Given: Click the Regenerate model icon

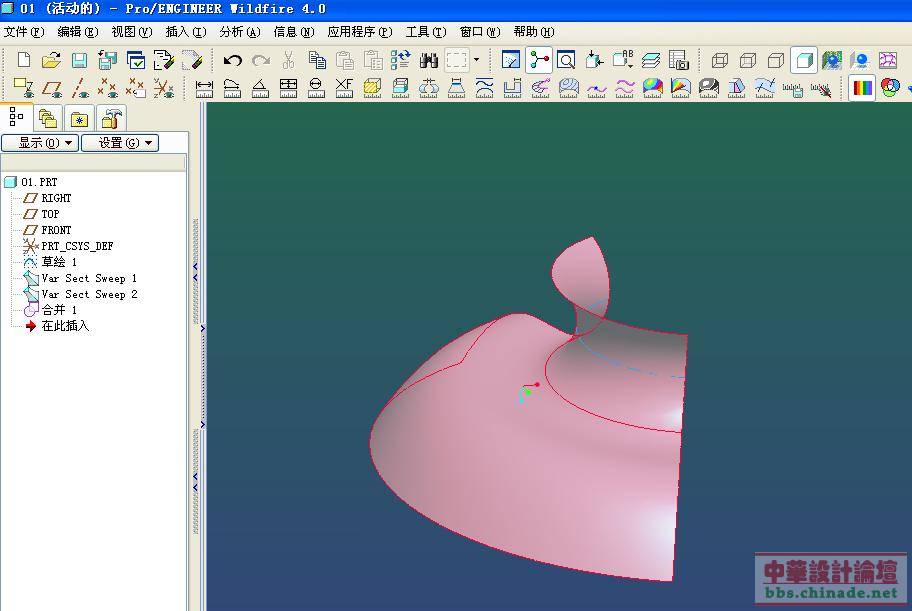Looking at the screenshot, I should click(401, 60).
